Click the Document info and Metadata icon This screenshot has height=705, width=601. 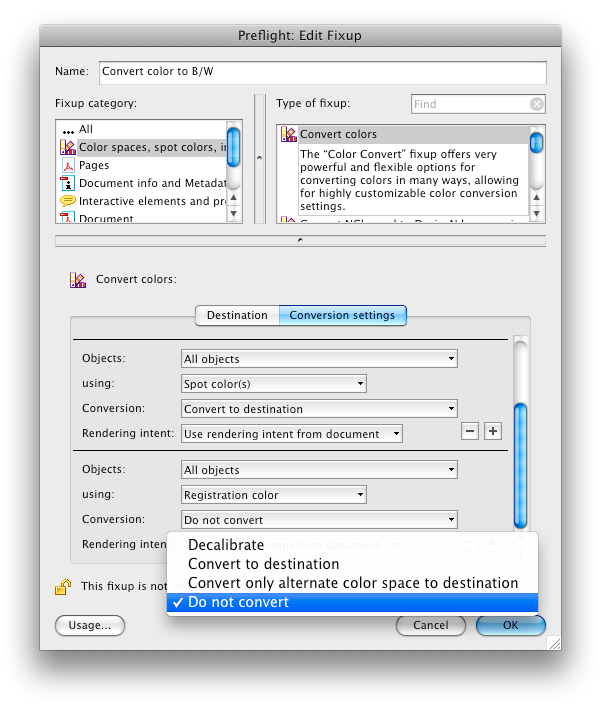click(x=67, y=183)
